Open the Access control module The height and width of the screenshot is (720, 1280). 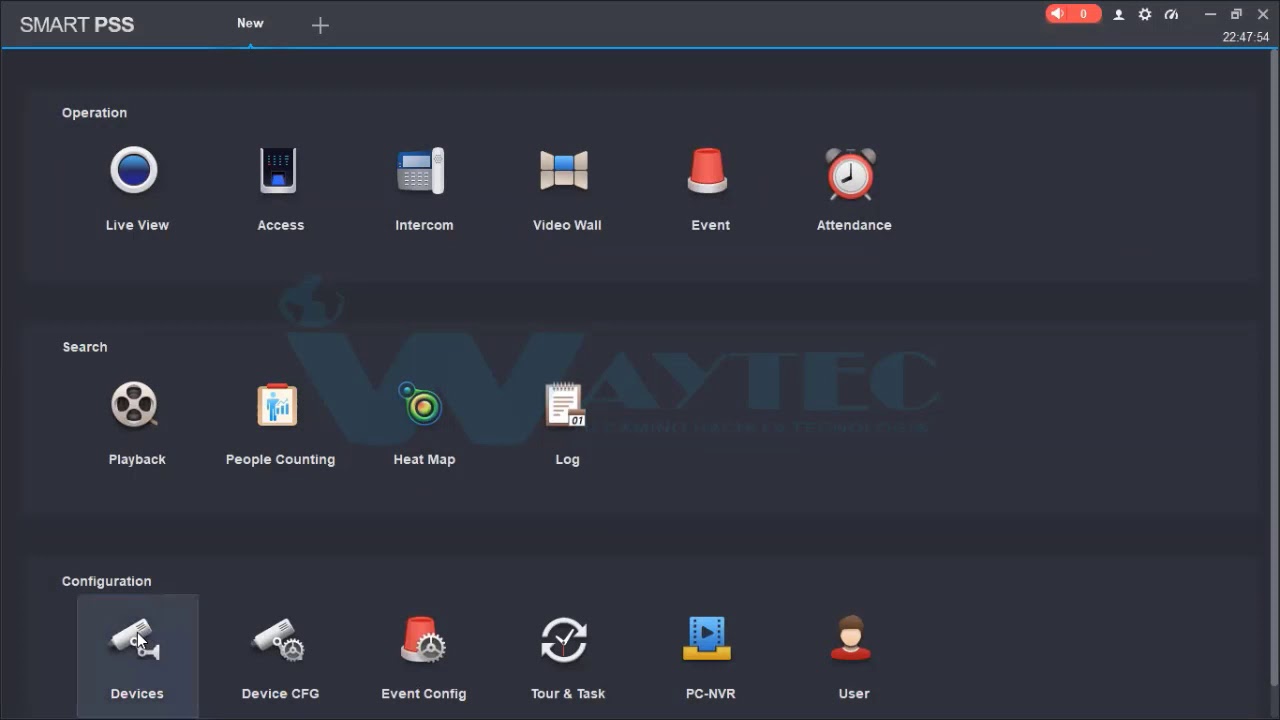click(x=280, y=189)
